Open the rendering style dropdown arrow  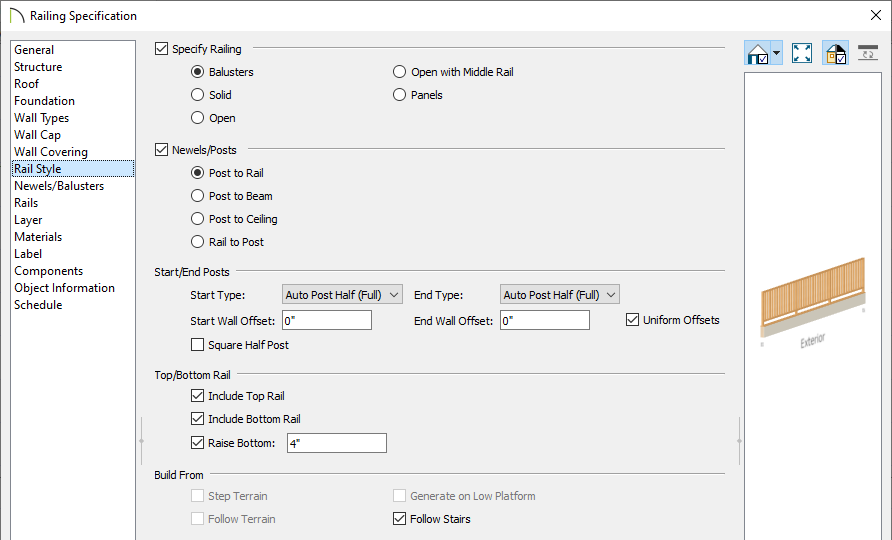(x=776, y=54)
